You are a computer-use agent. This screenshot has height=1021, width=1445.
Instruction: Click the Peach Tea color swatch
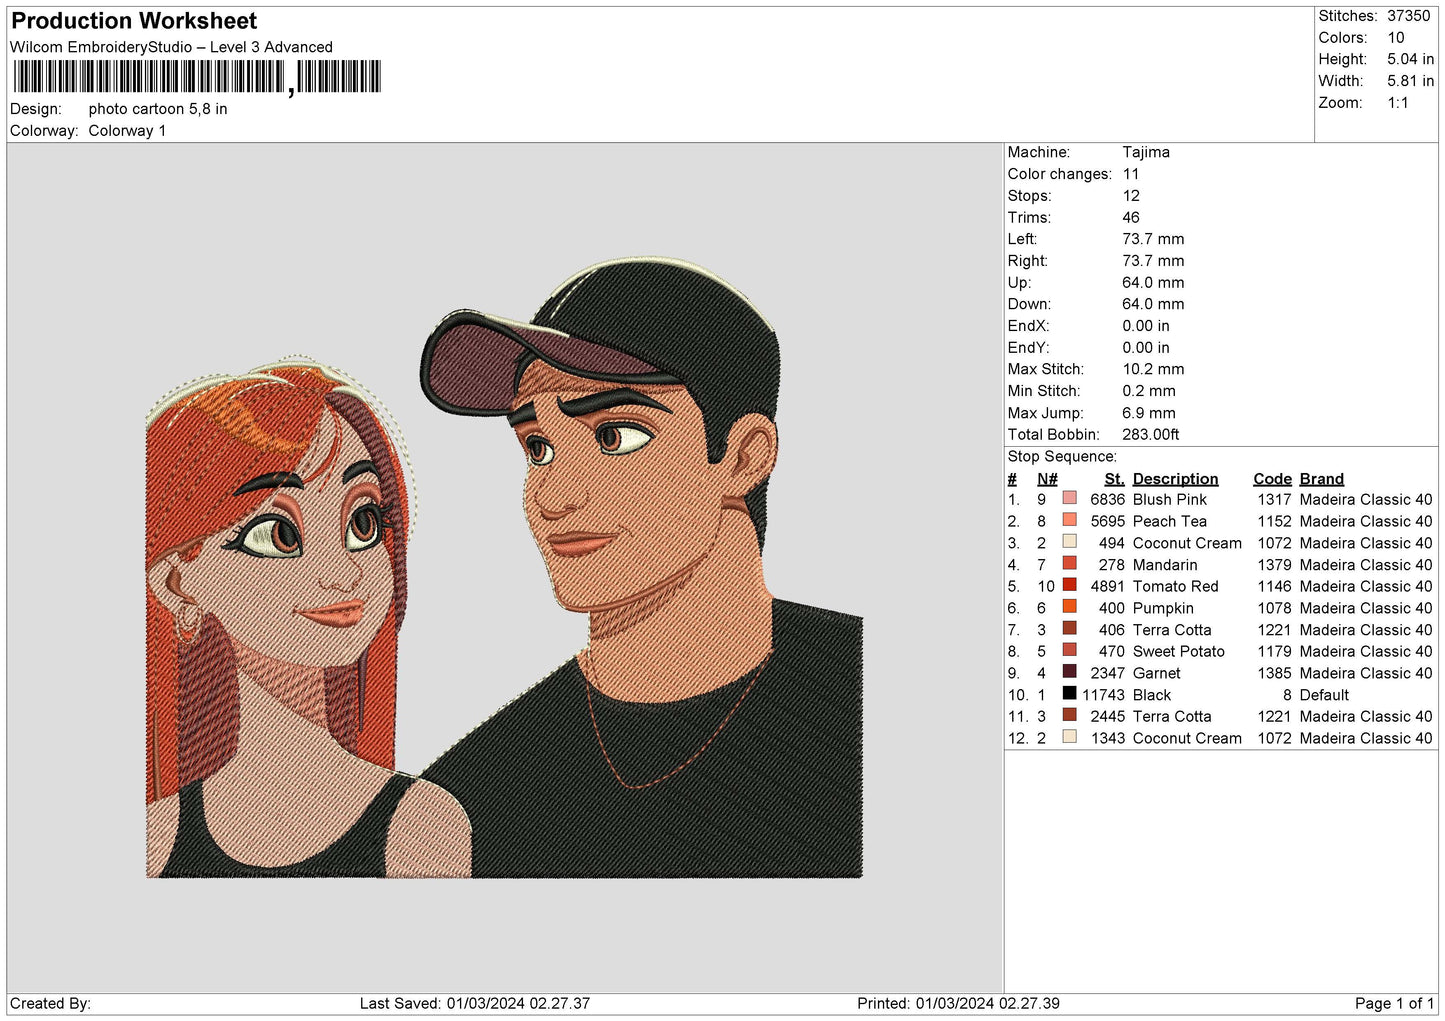click(x=1070, y=520)
